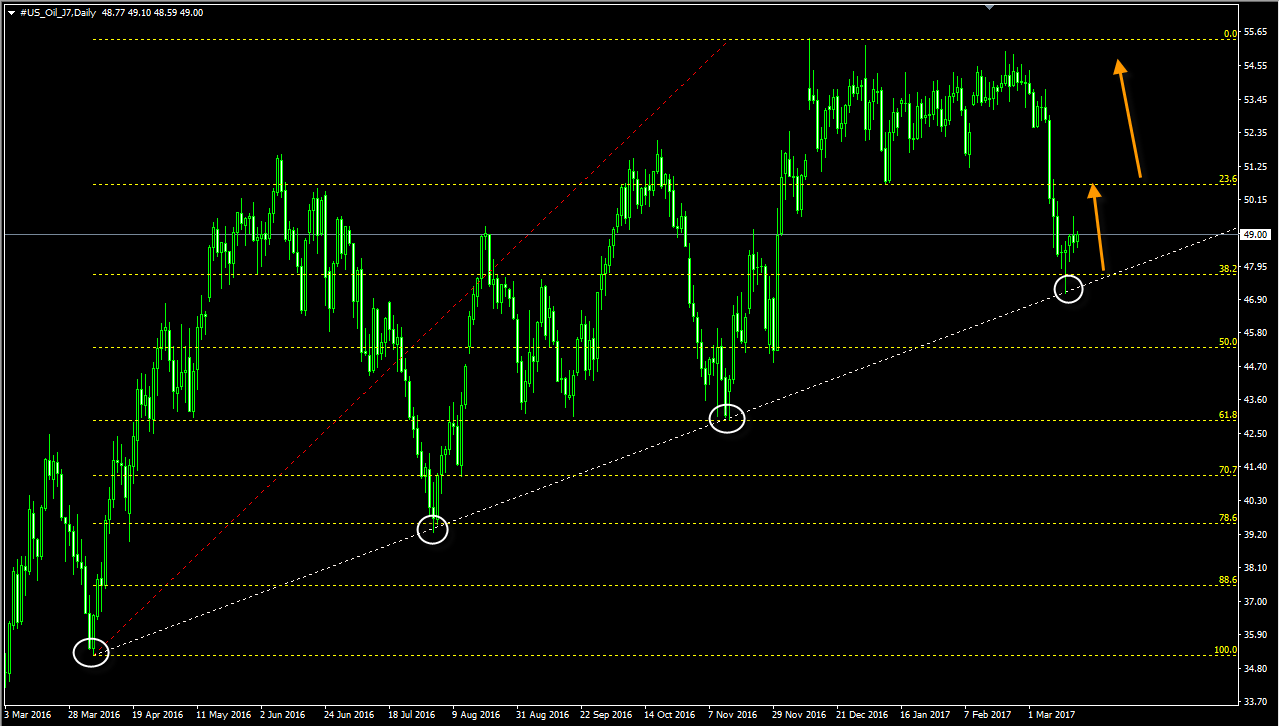This screenshot has width=1279, height=726.
Task: Click the 1 Mar 2017 date label
Action: pyautogui.click(x=1052, y=715)
